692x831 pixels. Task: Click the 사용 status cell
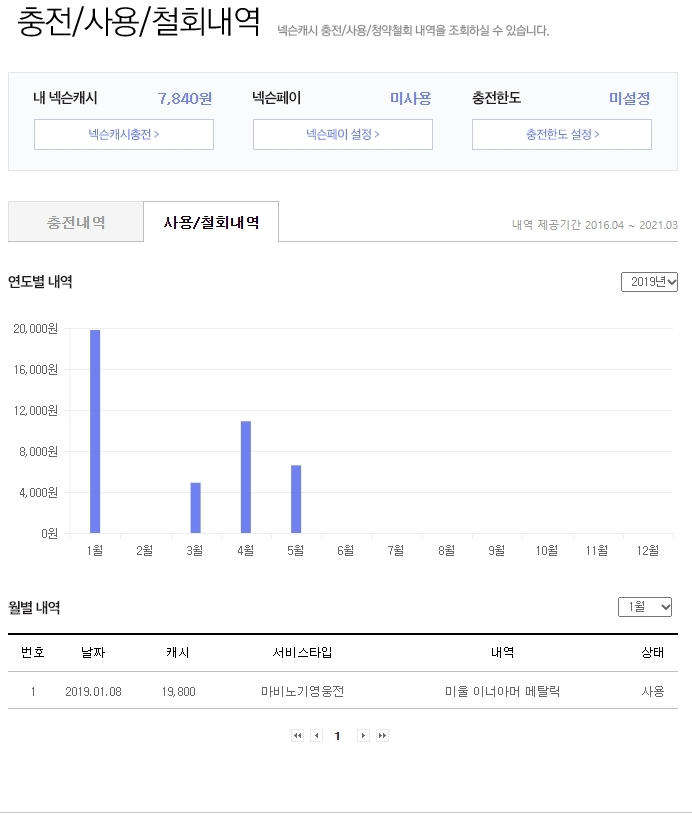[652, 691]
